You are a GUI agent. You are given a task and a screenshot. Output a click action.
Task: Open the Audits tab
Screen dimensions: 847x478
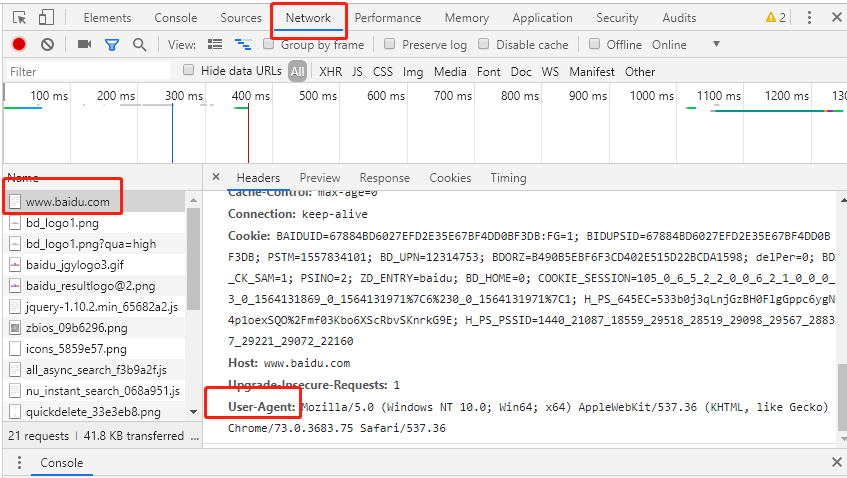[679, 18]
